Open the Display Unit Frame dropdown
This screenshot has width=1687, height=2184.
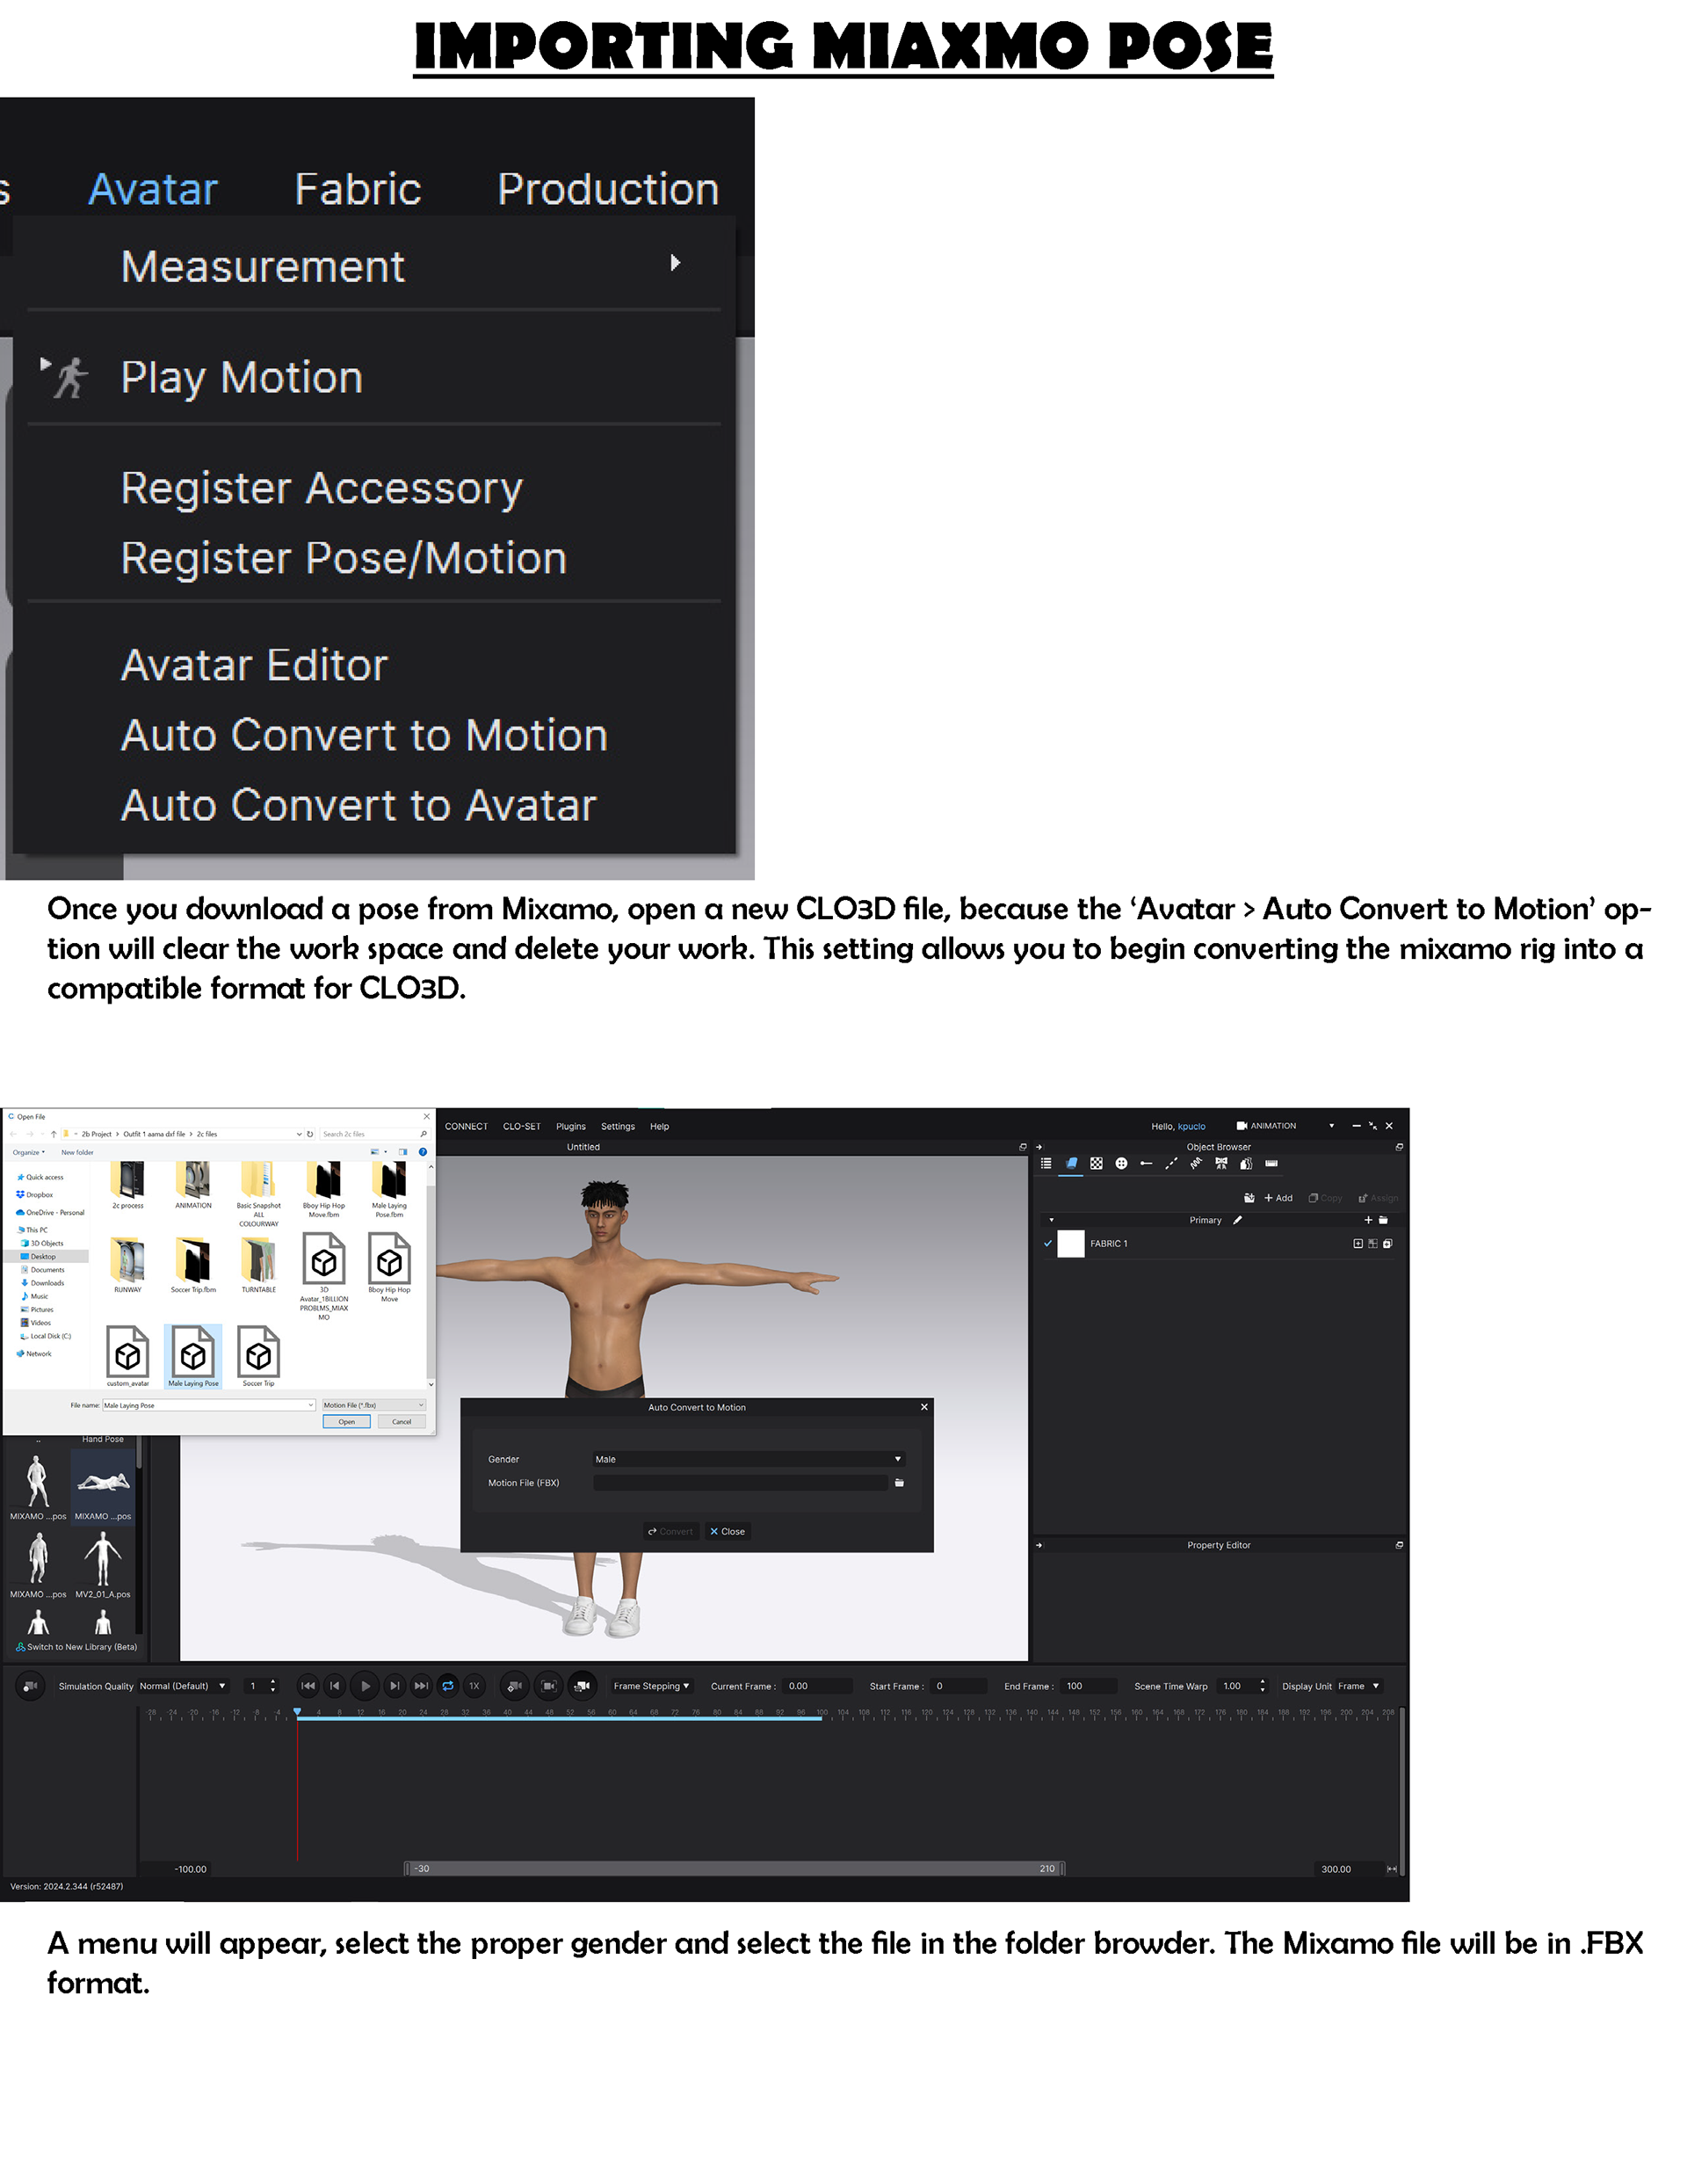coord(1359,1686)
